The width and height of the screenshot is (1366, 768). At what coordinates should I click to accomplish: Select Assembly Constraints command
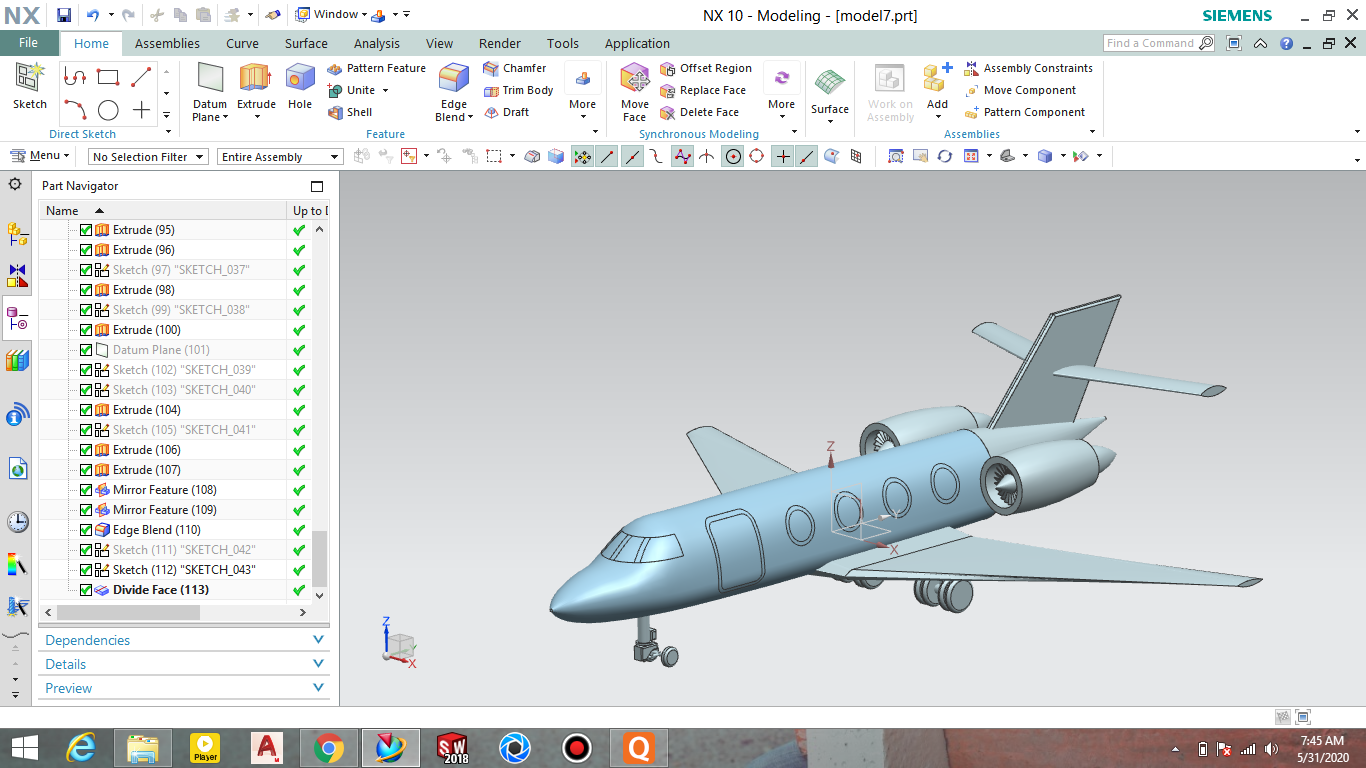click(x=1028, y=68)
